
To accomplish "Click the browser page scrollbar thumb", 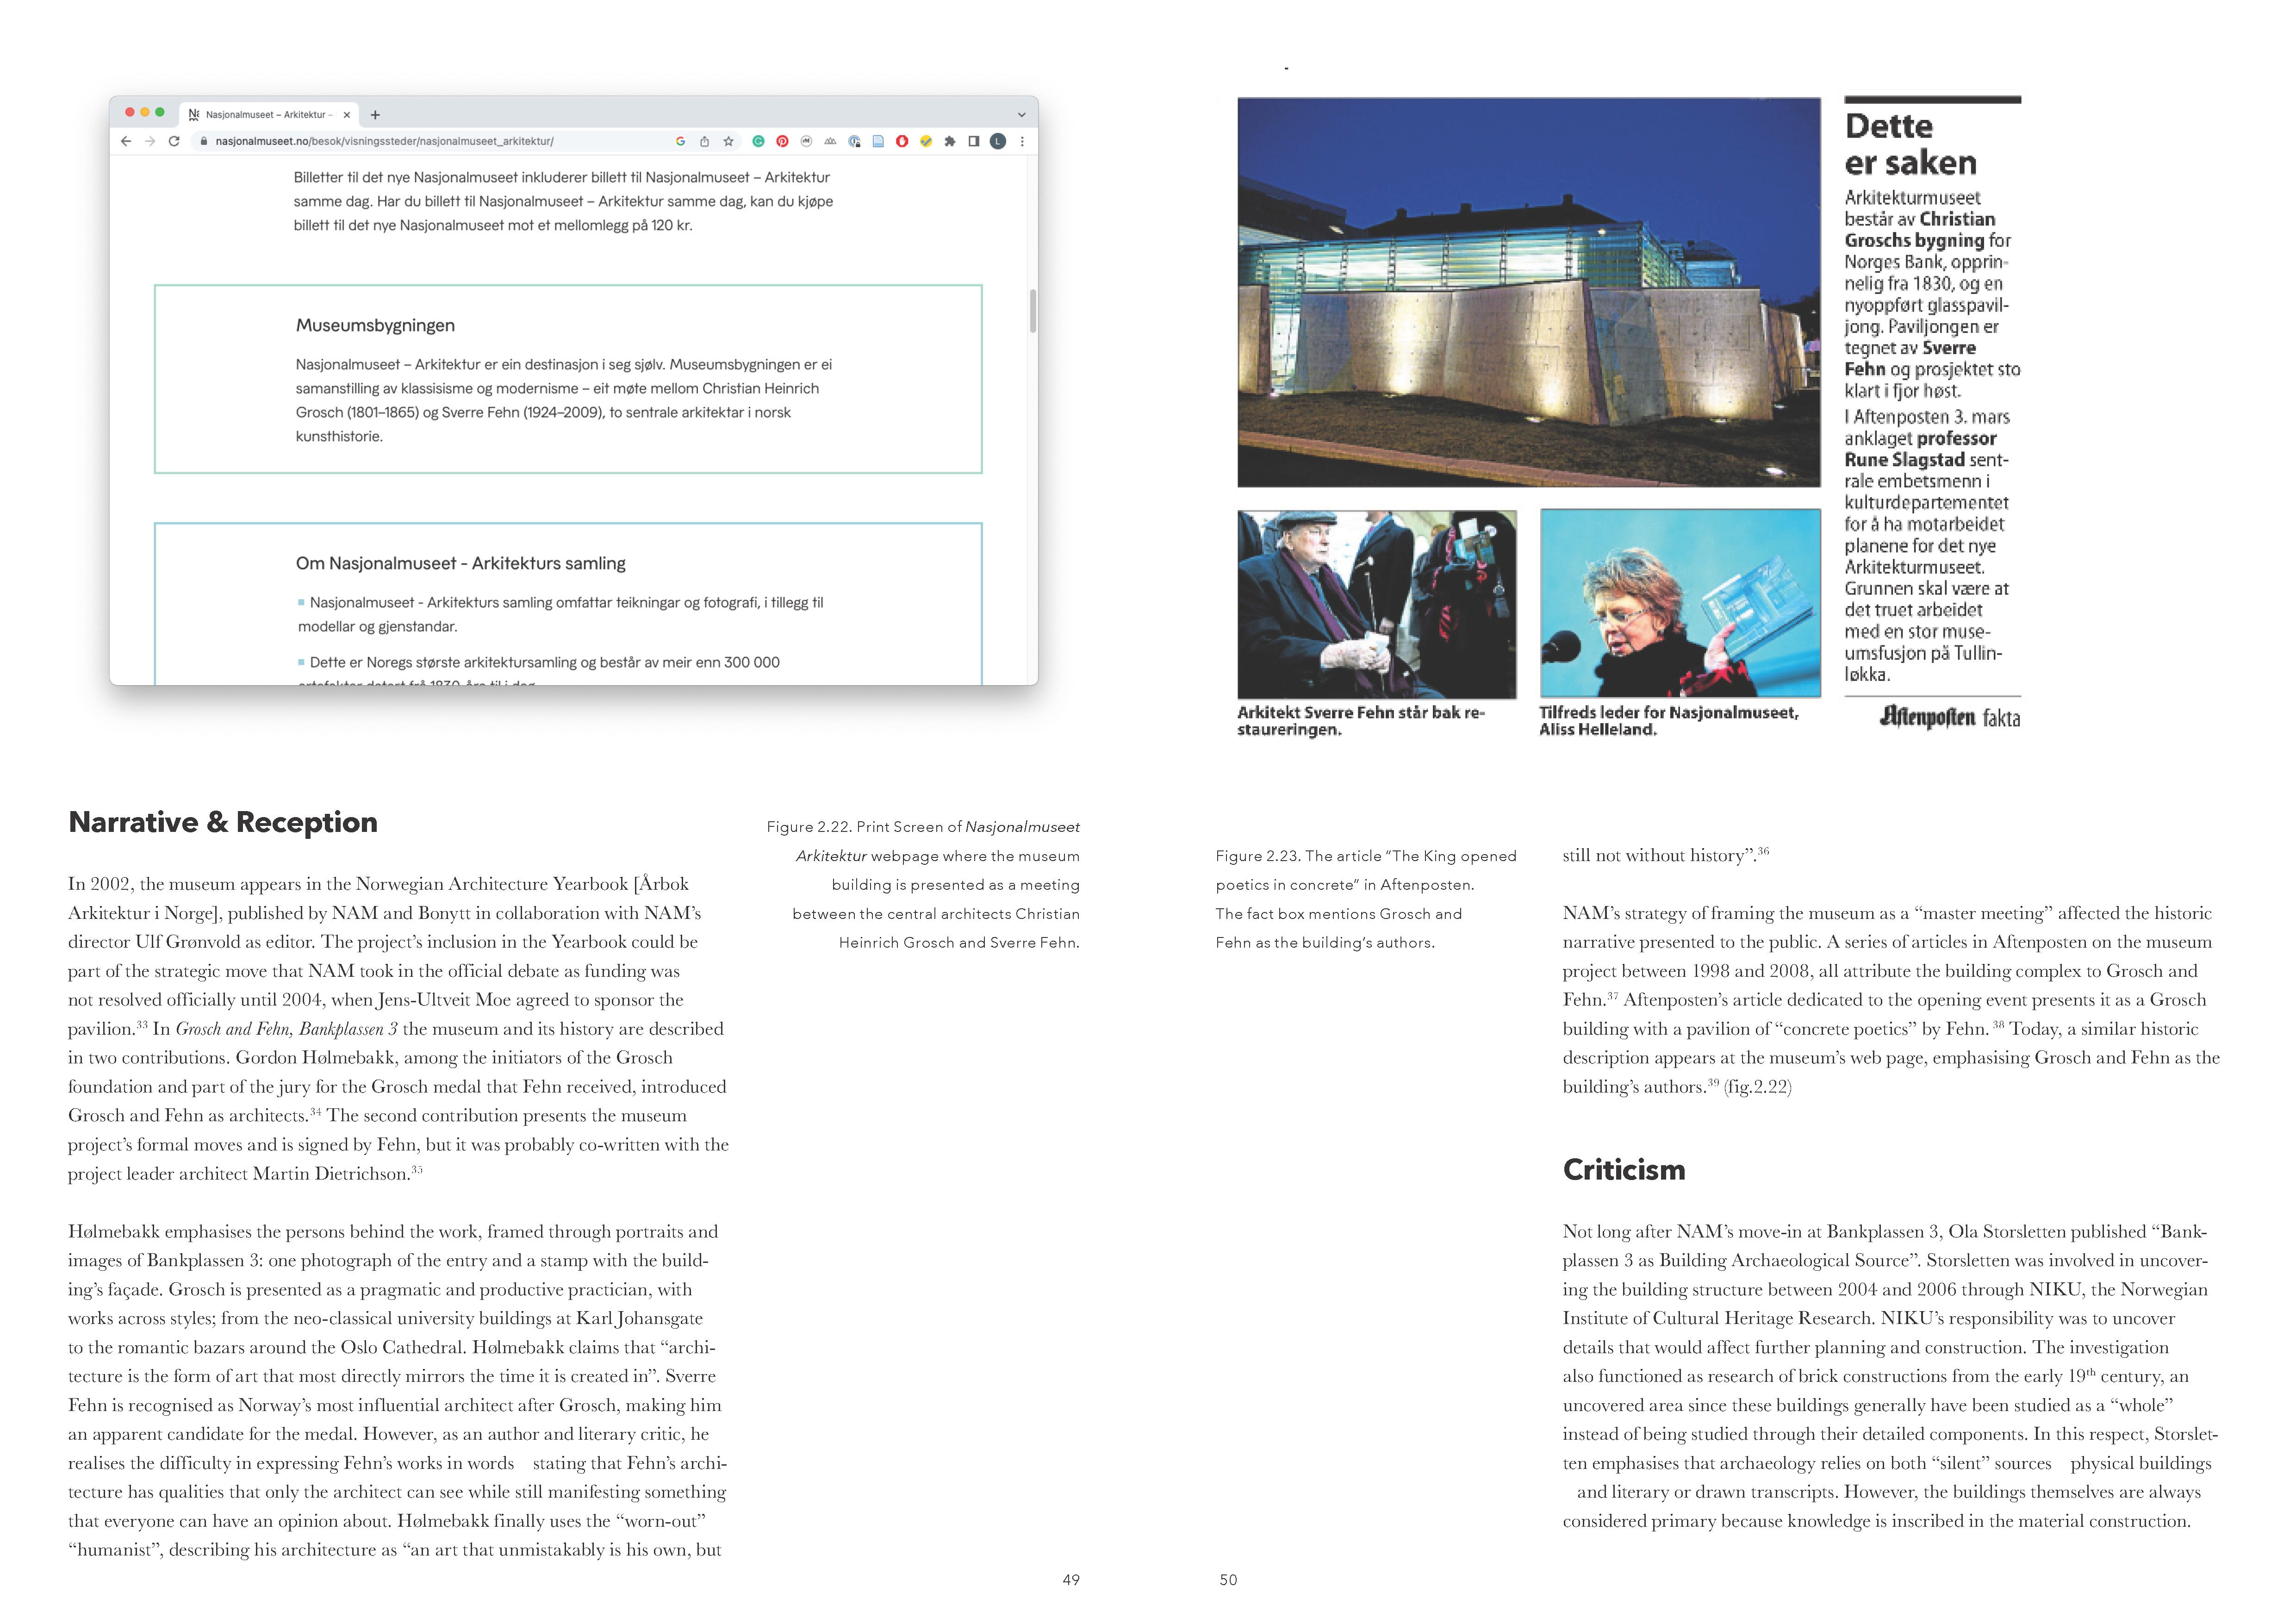I will [x=1032, y=310].
